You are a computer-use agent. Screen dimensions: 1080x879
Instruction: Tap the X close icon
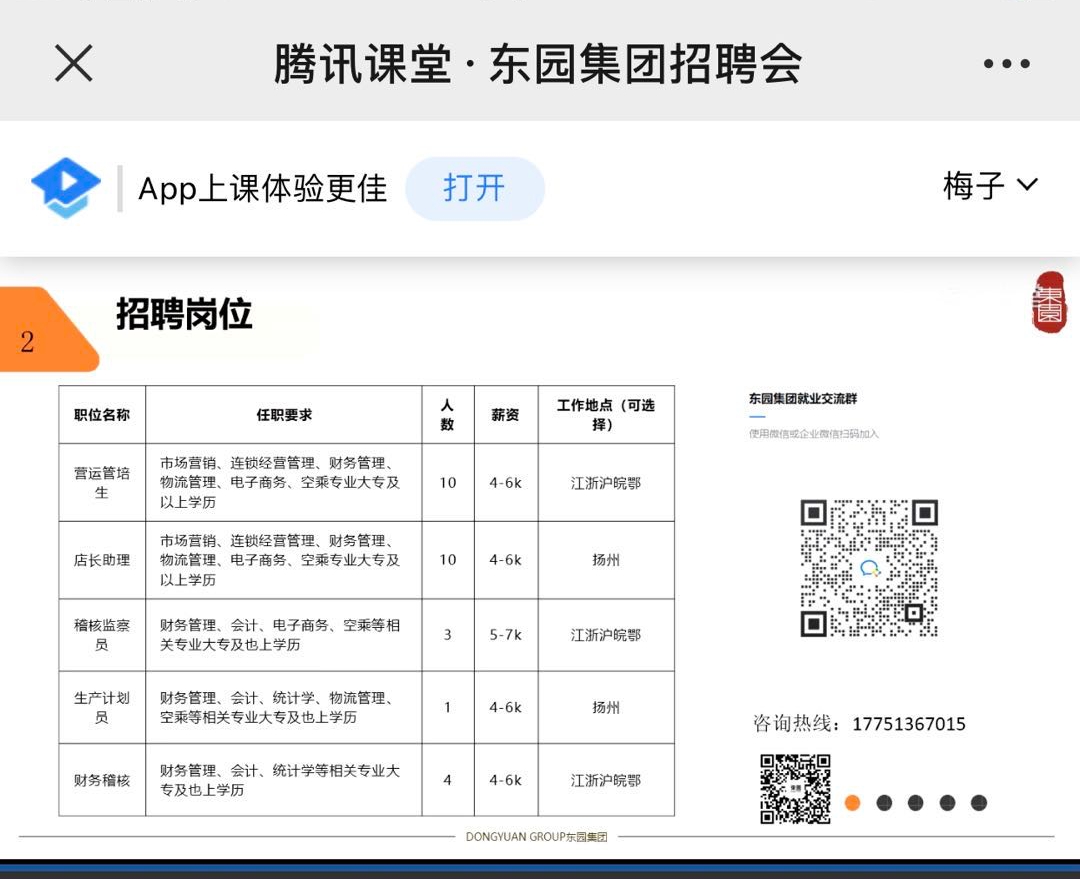point(73,64)
